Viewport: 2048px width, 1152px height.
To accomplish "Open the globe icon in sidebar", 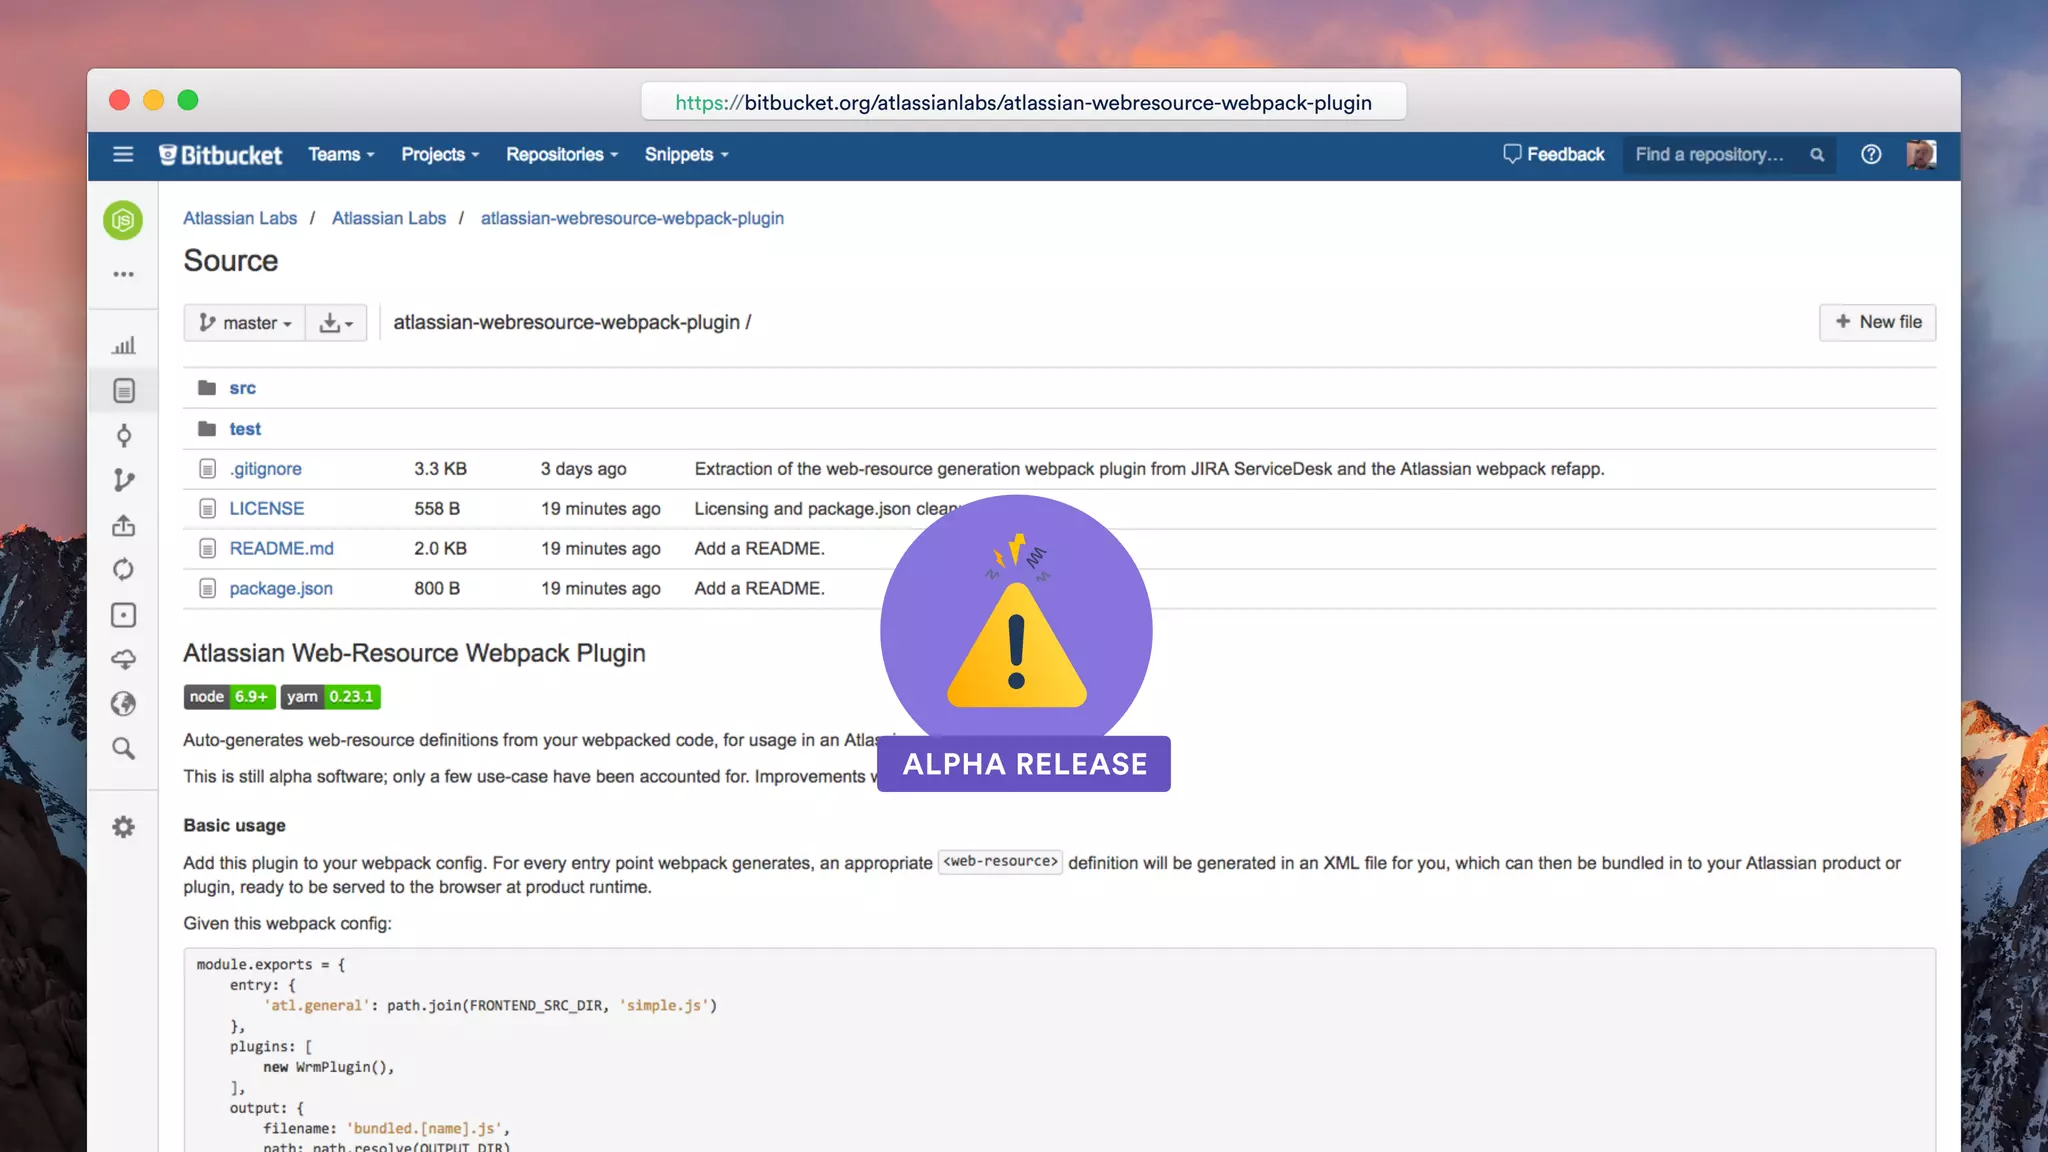I will tap(123, 704).
